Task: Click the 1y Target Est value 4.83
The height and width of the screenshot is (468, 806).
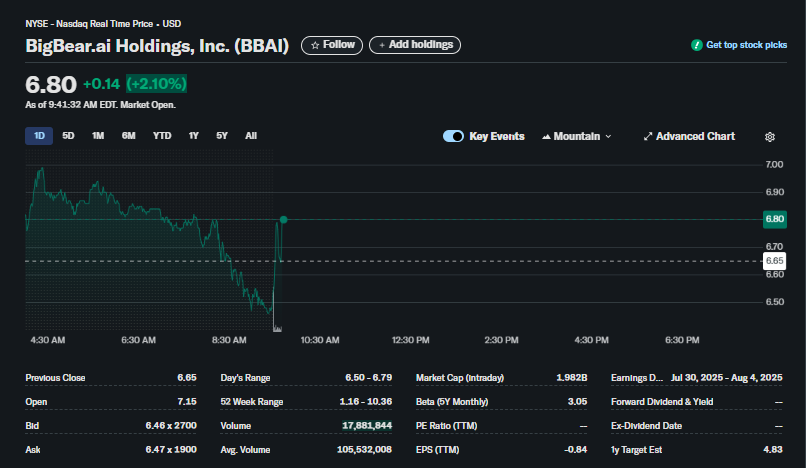Action: click(773, 449)
